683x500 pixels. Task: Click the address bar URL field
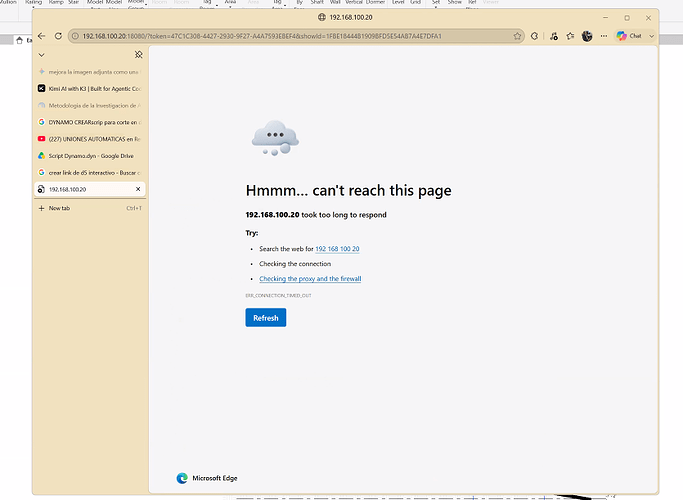pos(296,36)
